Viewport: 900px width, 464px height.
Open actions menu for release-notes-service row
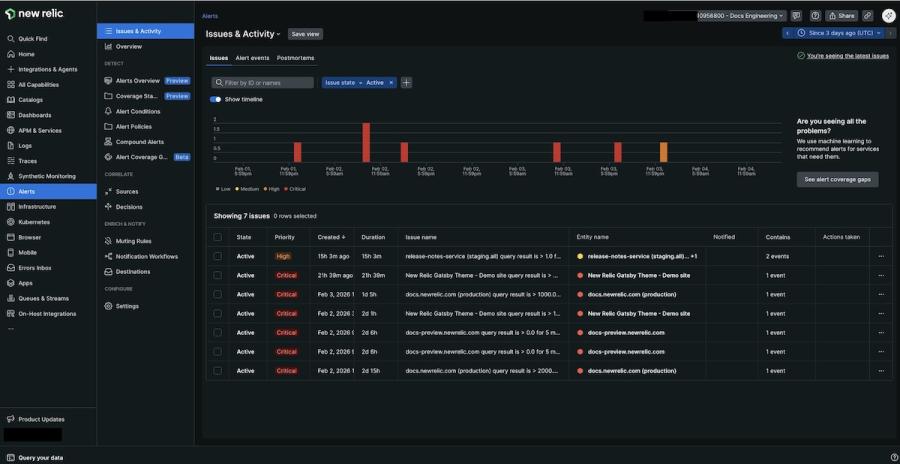coord(881,256)
